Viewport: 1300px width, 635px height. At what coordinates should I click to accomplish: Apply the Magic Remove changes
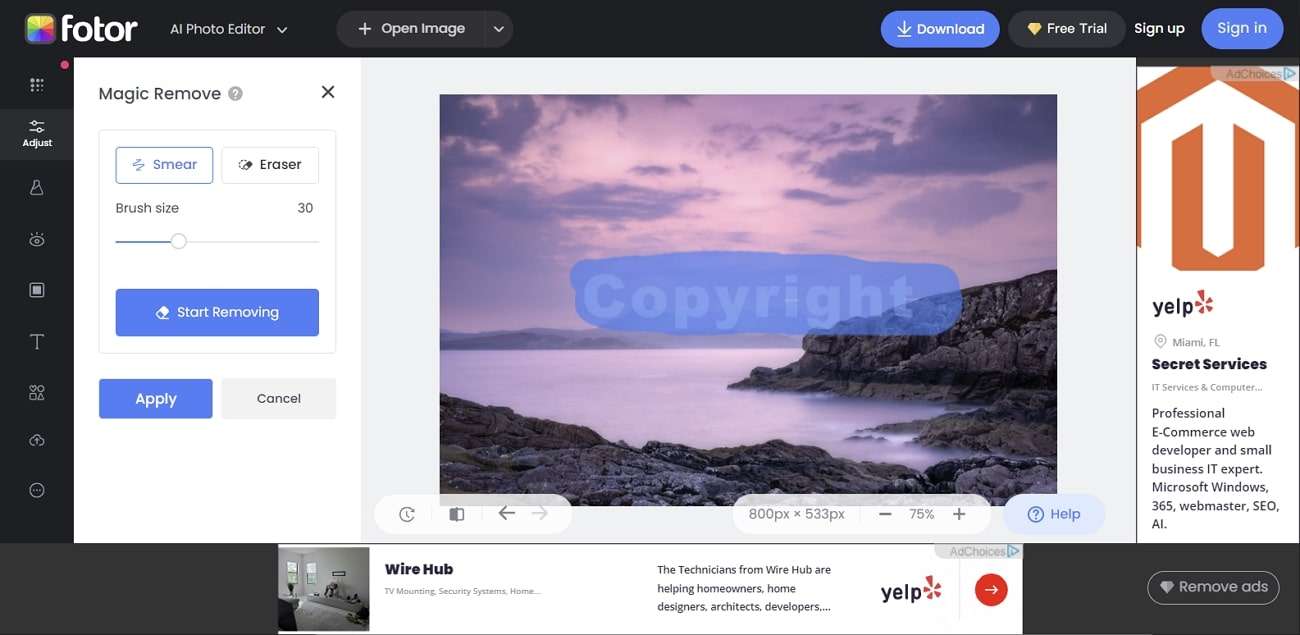(156, 398)
